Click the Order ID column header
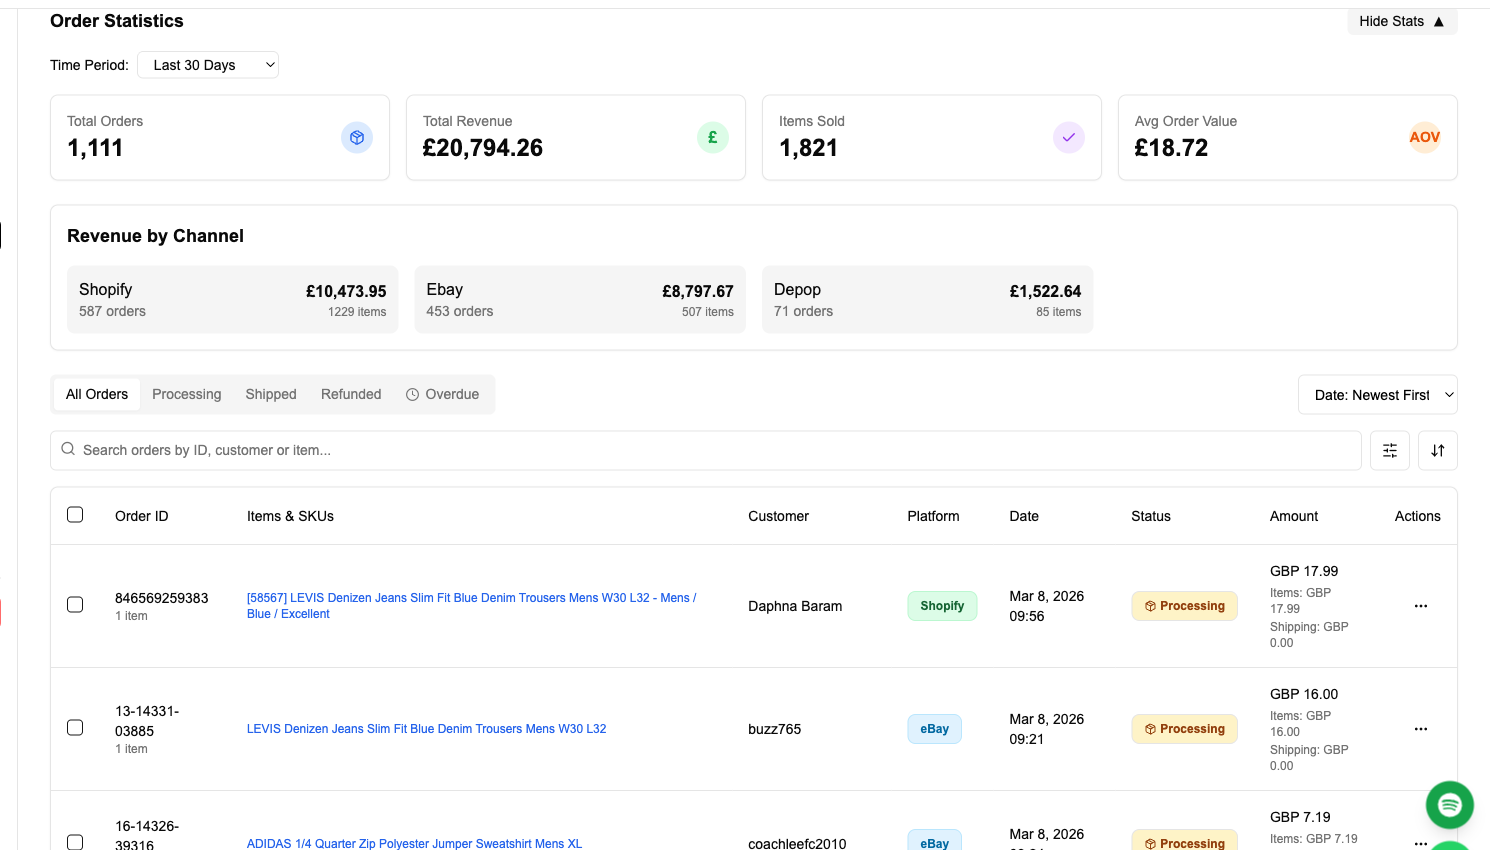 142,516
